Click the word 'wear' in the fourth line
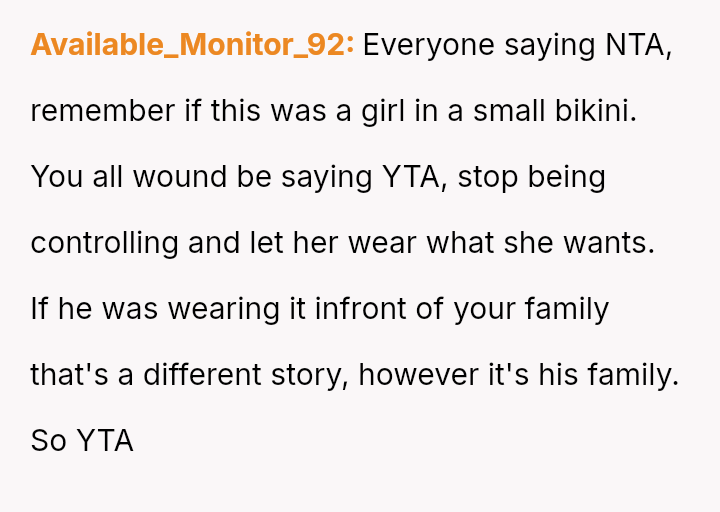This screenshot has height=512, width=720. point(382,243)
